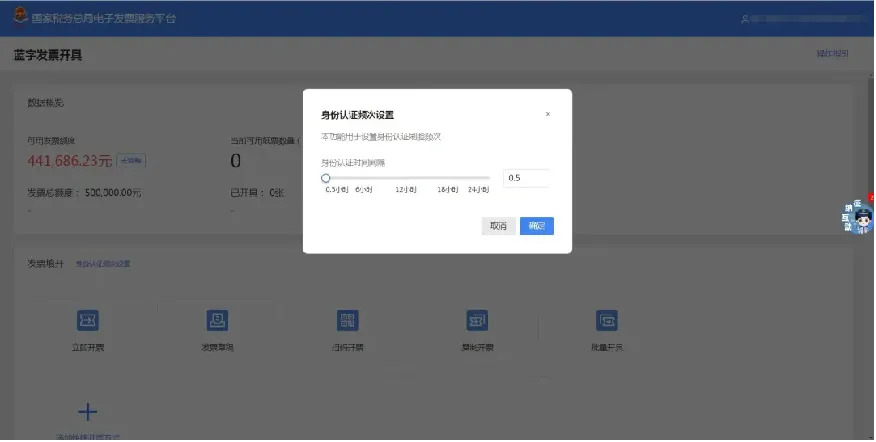
Task: Open the 批量开具 batch issue icon
Action: (x=607, y=320)
